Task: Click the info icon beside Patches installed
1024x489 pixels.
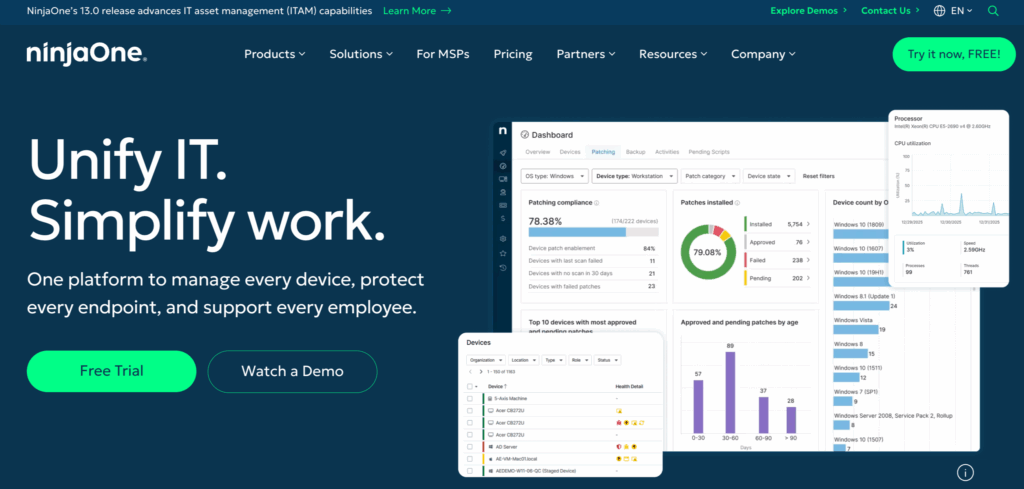Action: point(737,203)
